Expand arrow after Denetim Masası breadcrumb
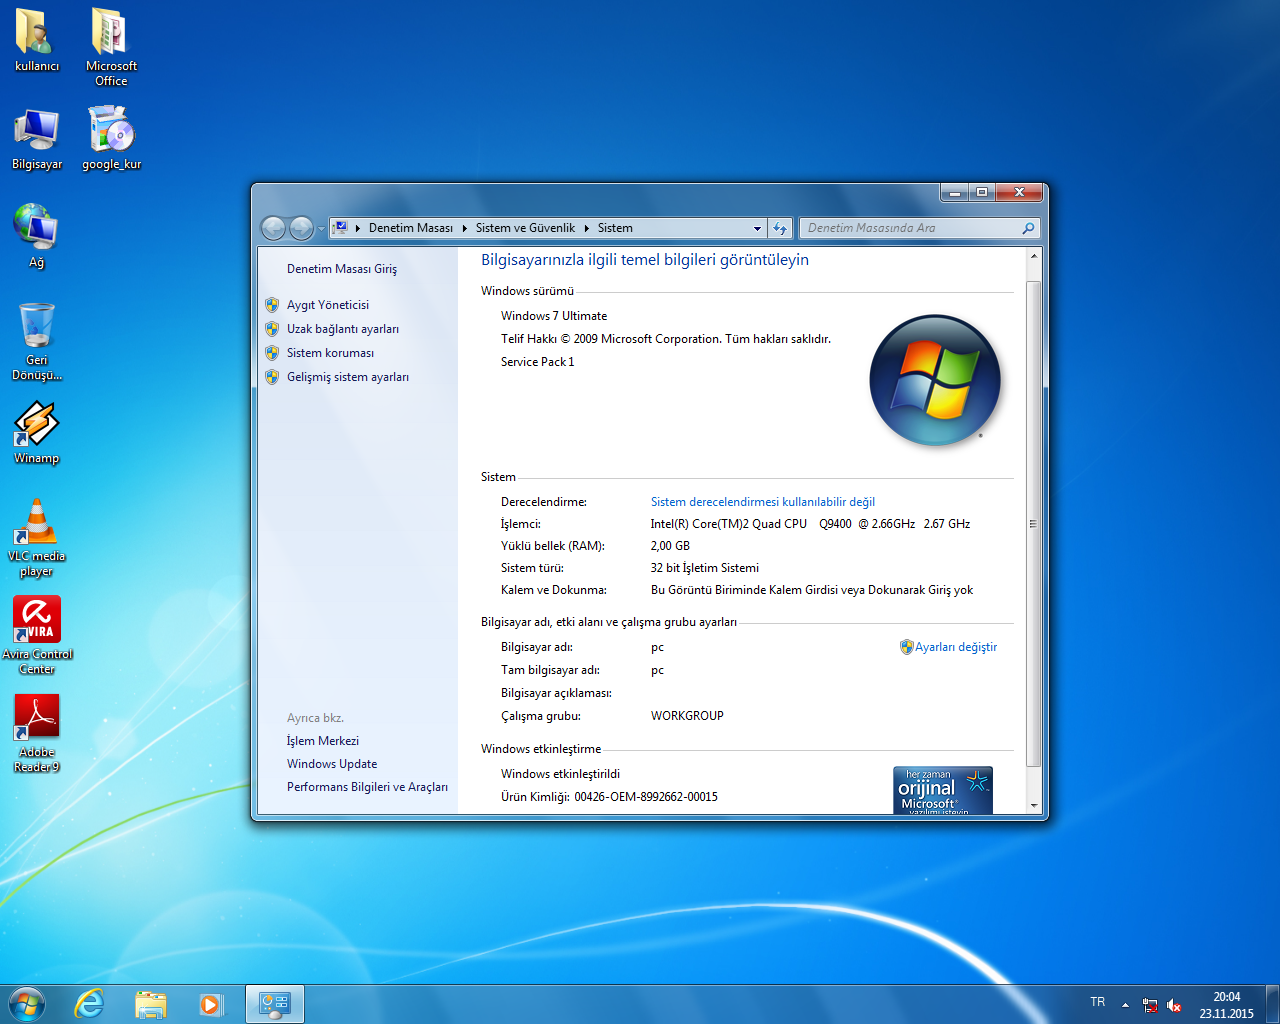The image size is (1280, 1024). coord(465,228)
